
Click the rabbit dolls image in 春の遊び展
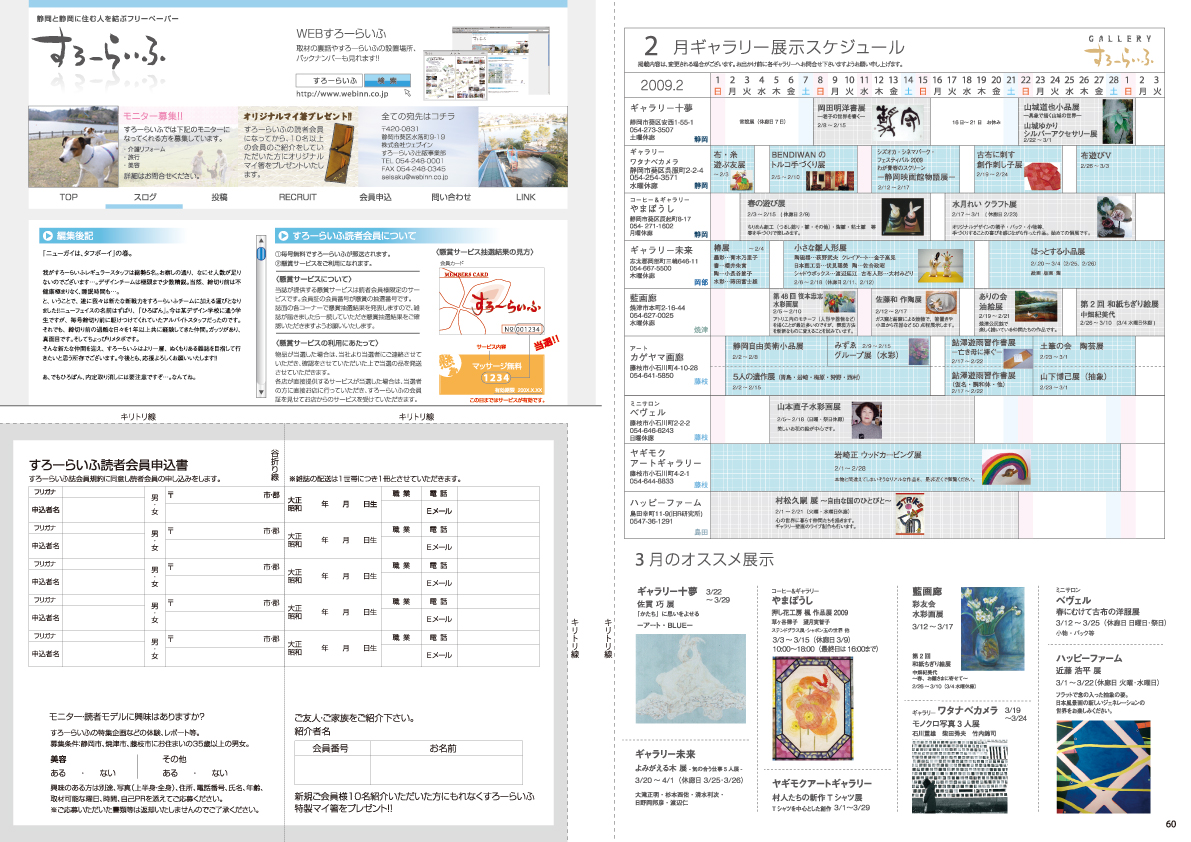coord(902,217)
